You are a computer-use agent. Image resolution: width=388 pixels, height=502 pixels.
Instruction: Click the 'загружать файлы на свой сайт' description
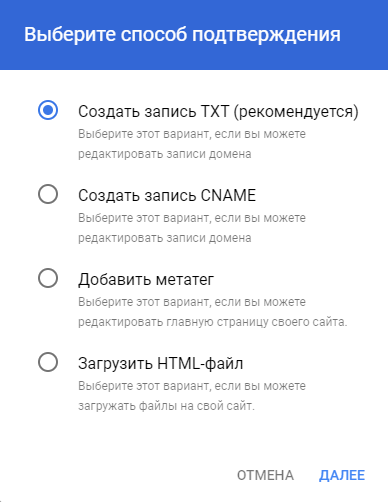coord(166,406)
